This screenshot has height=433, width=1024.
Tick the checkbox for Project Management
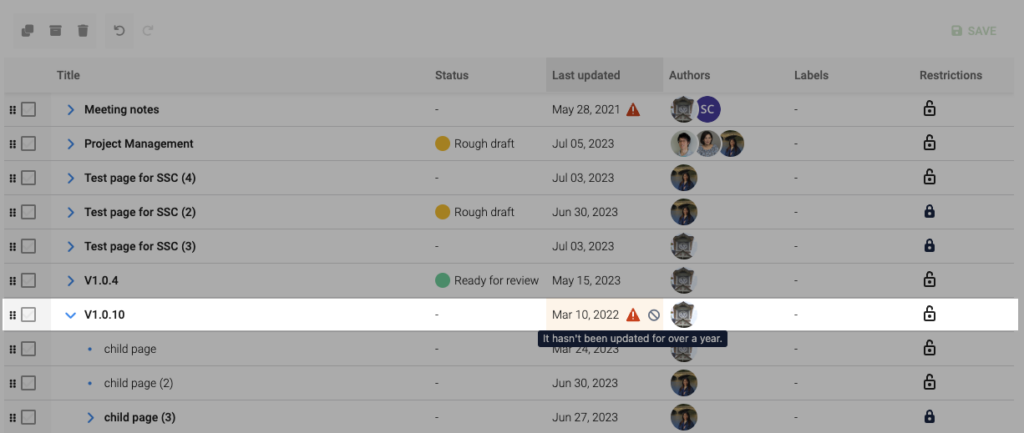tap(29, 143)
